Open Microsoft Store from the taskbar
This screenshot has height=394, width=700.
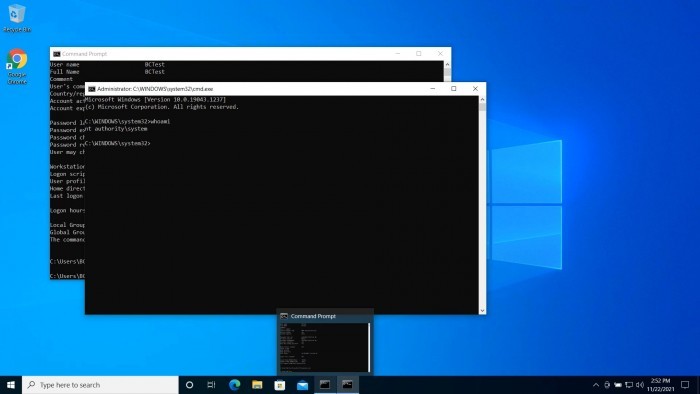[280, 385]
